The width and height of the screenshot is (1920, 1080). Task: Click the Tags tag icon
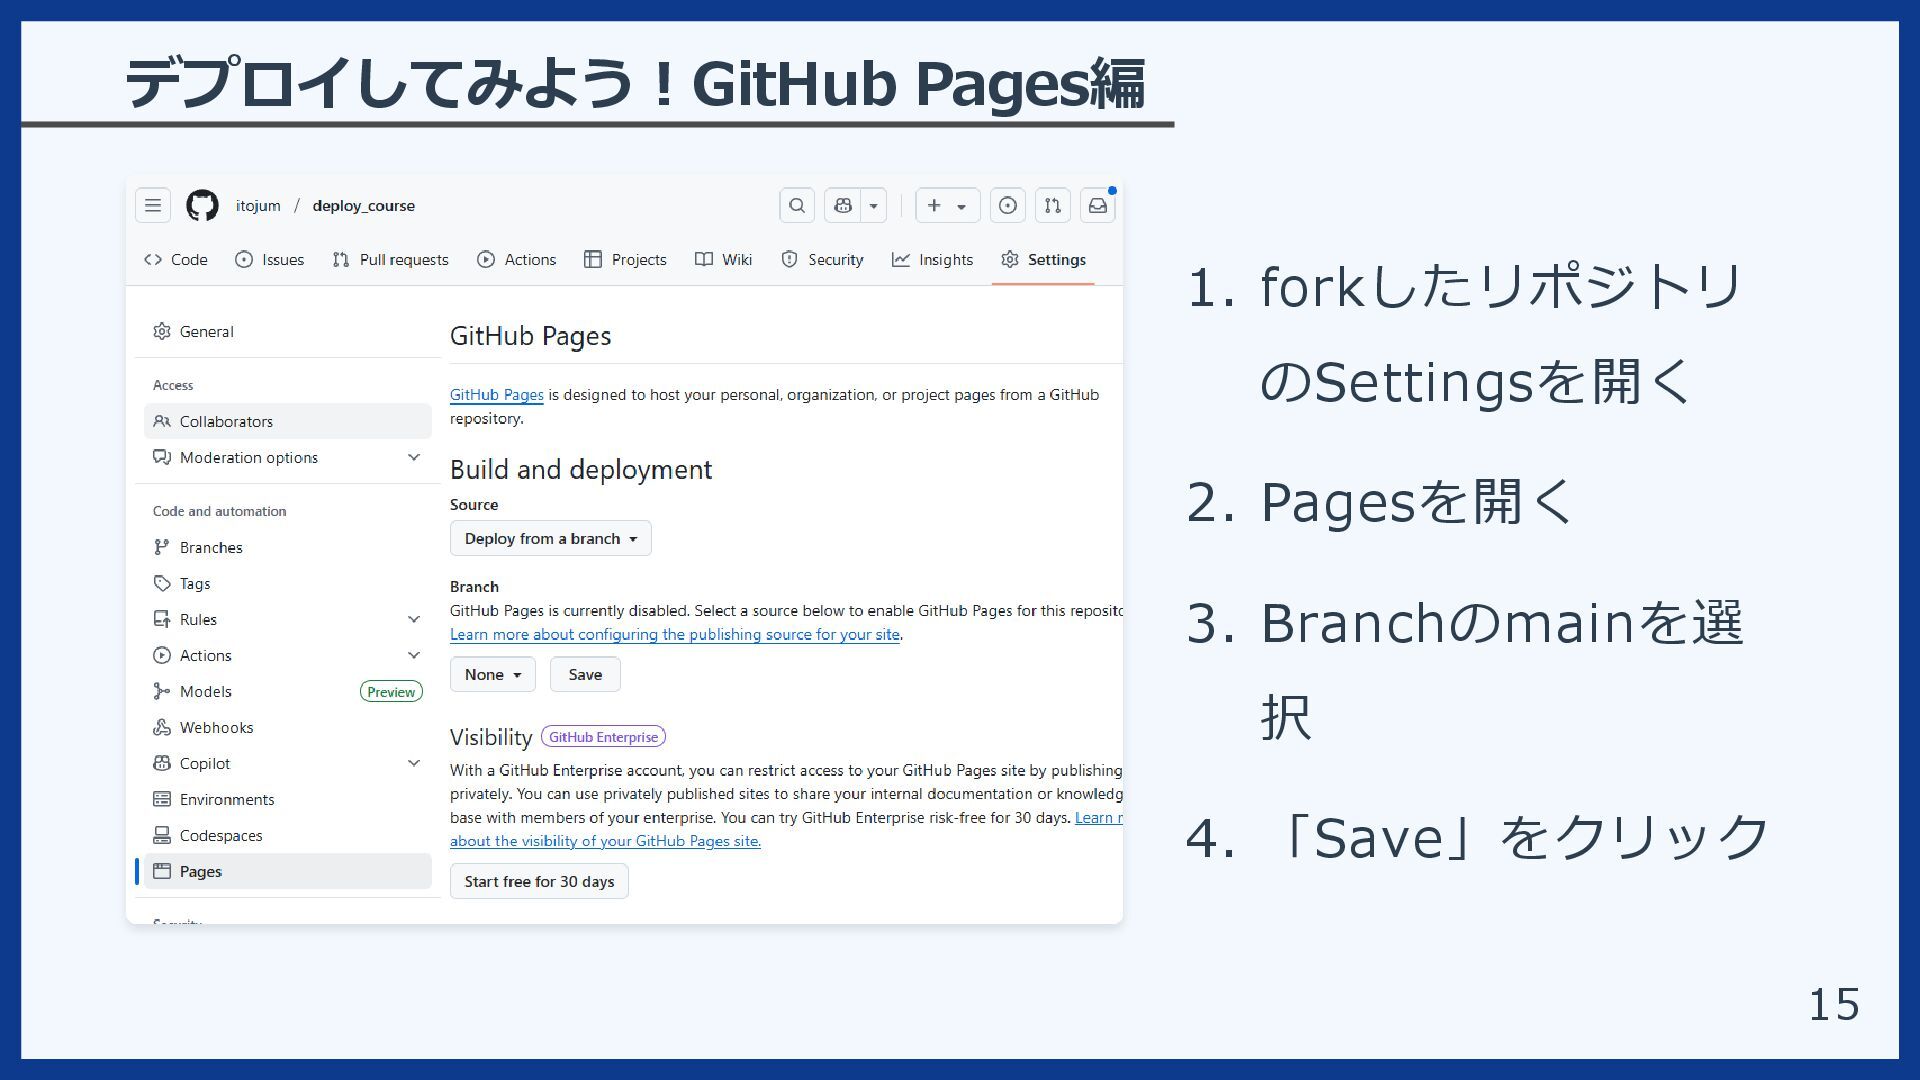(162, 584)
